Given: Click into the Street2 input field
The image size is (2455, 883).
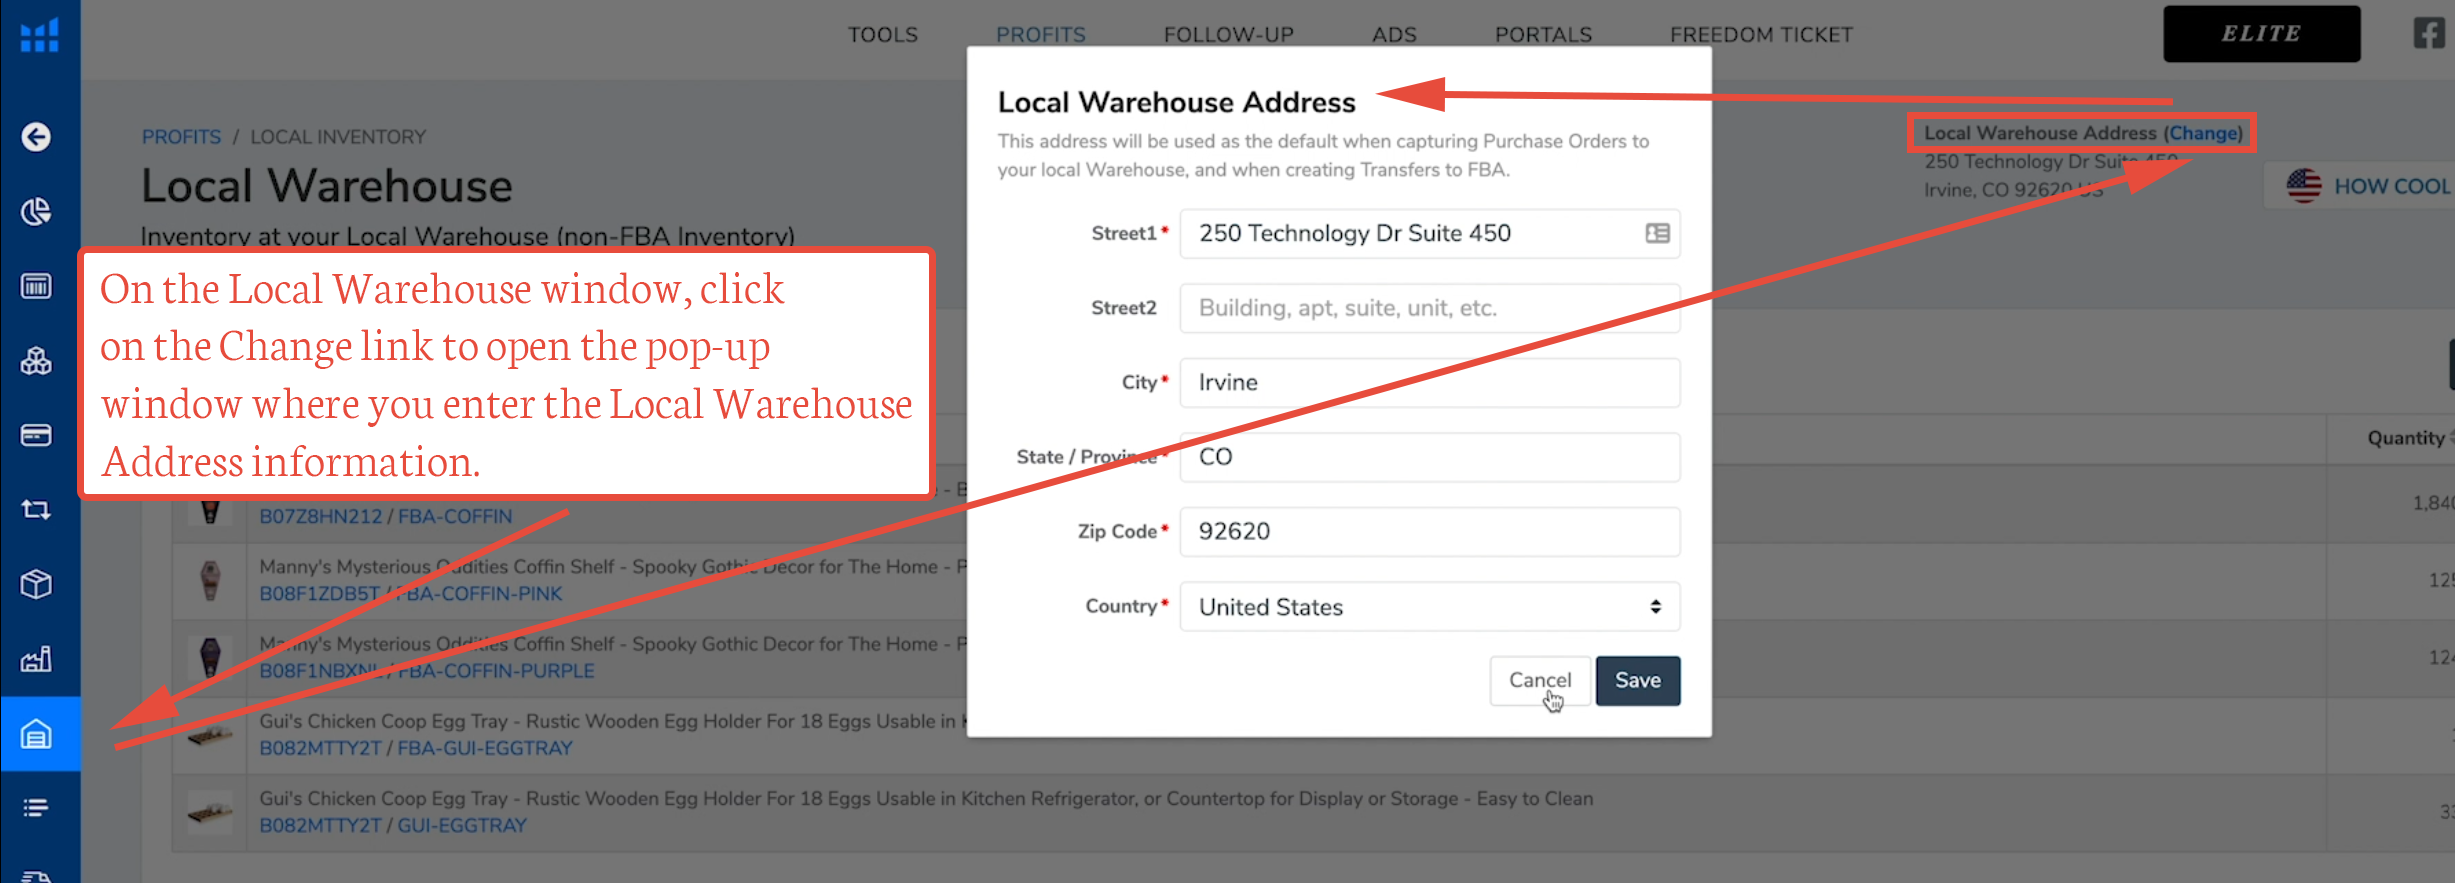Looking at the screenshot, I should click(1429, 308).
